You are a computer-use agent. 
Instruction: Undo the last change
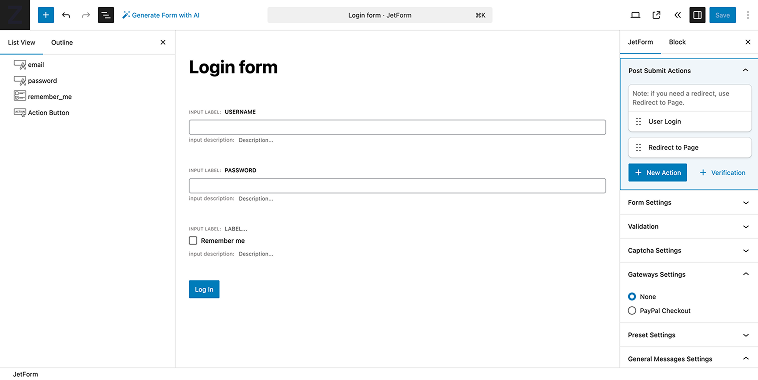click(x=66, y=15)
